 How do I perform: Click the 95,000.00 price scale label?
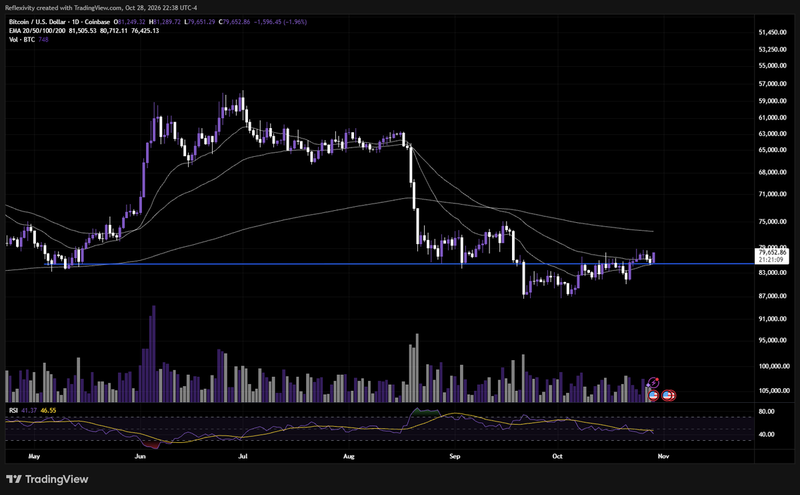coord(772,340)
